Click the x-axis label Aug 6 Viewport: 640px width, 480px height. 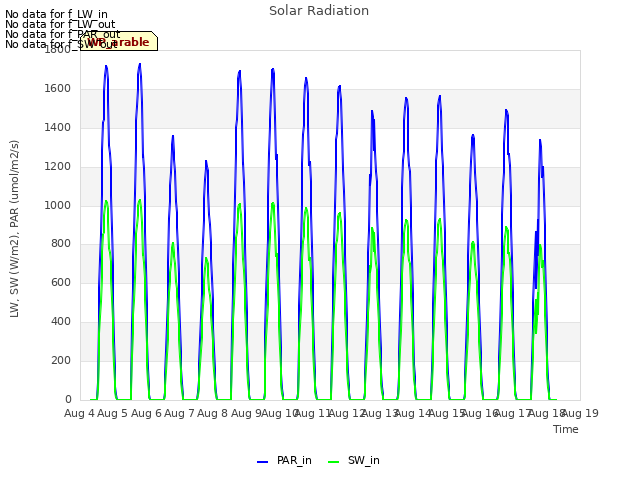pyautogui.click(x=146, y=413)
